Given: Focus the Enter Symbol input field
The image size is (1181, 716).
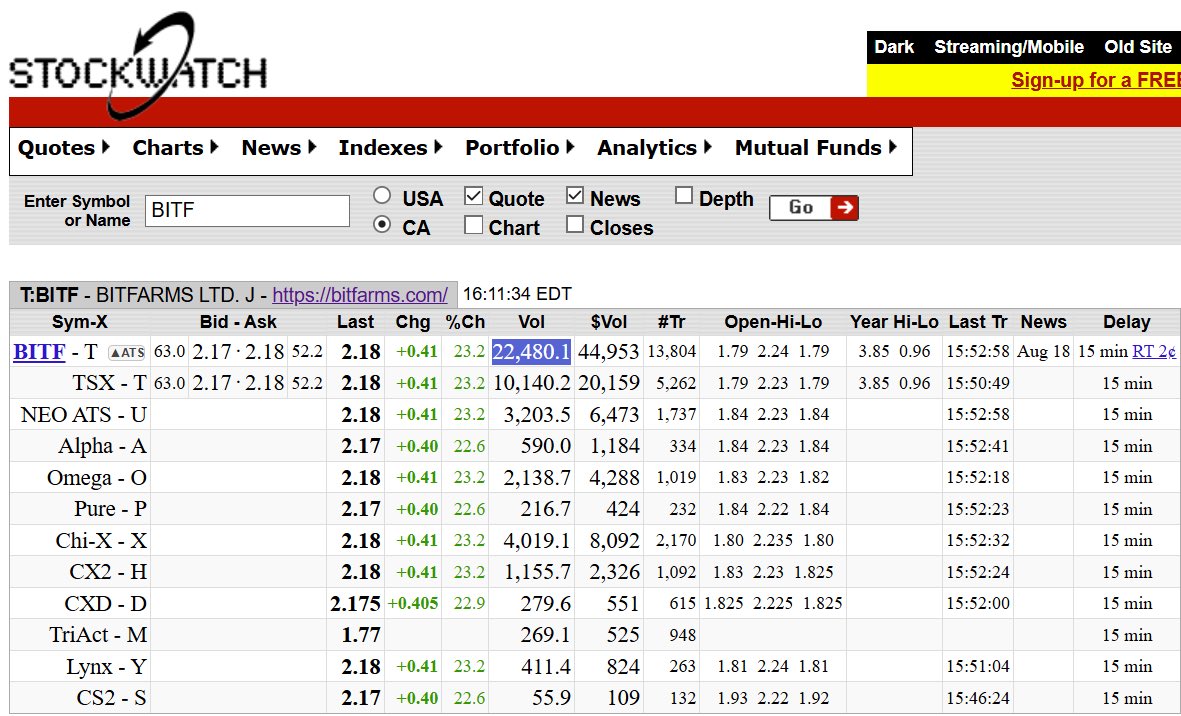Looking at the screenshot, I should pyautogui.click(x=247, y=210).
